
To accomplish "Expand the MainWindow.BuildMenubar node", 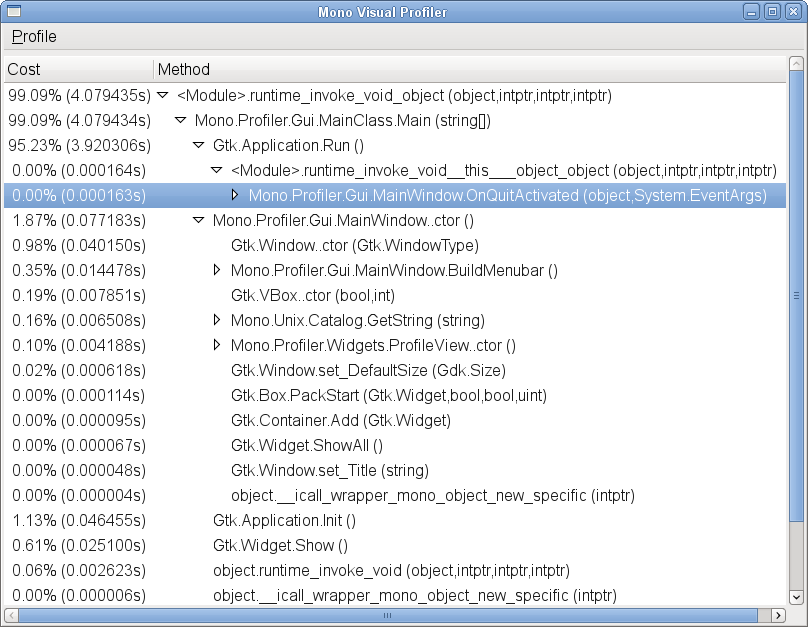I will [217, 271].
